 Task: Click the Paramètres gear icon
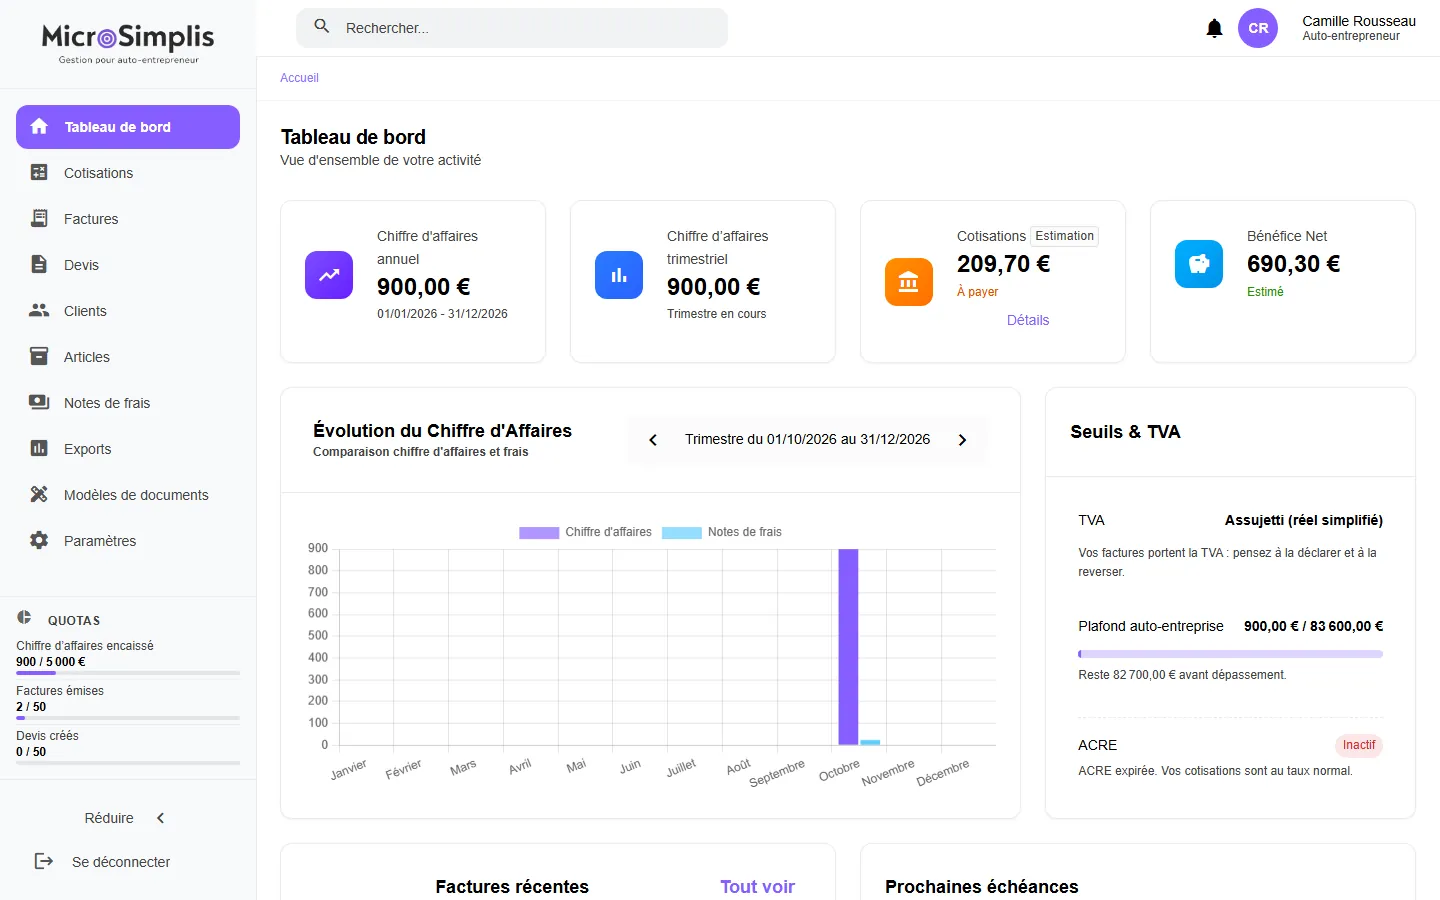click(x=39, y=541)
